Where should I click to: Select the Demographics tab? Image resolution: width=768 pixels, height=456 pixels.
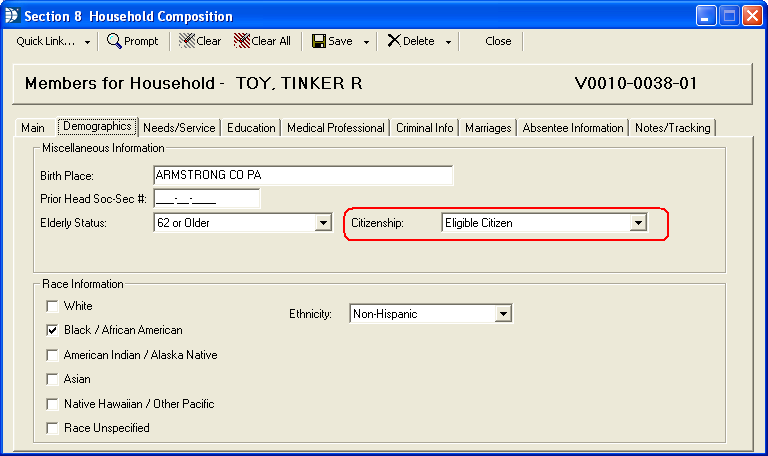[x=97, y=126]
